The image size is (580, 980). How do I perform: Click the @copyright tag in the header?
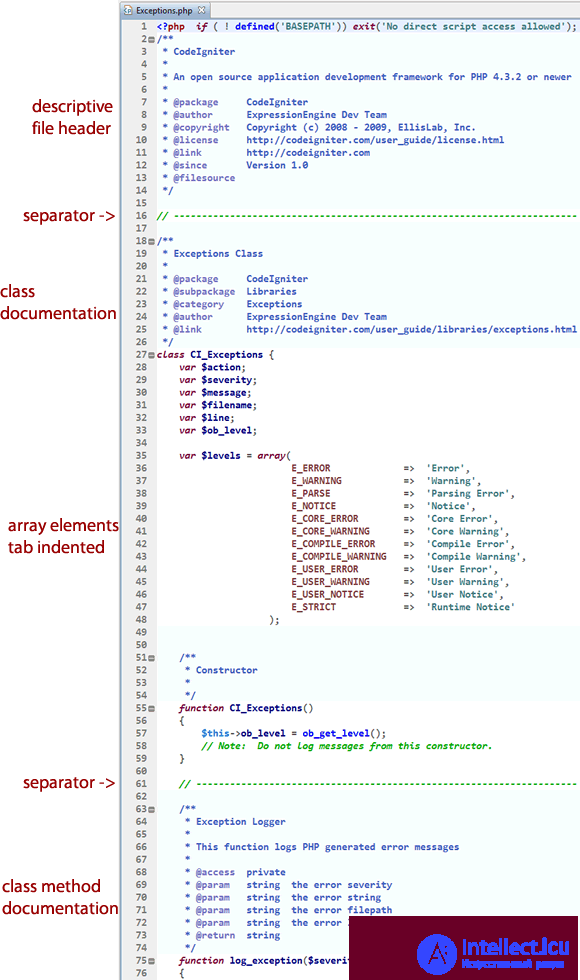[x=201, y=128]
